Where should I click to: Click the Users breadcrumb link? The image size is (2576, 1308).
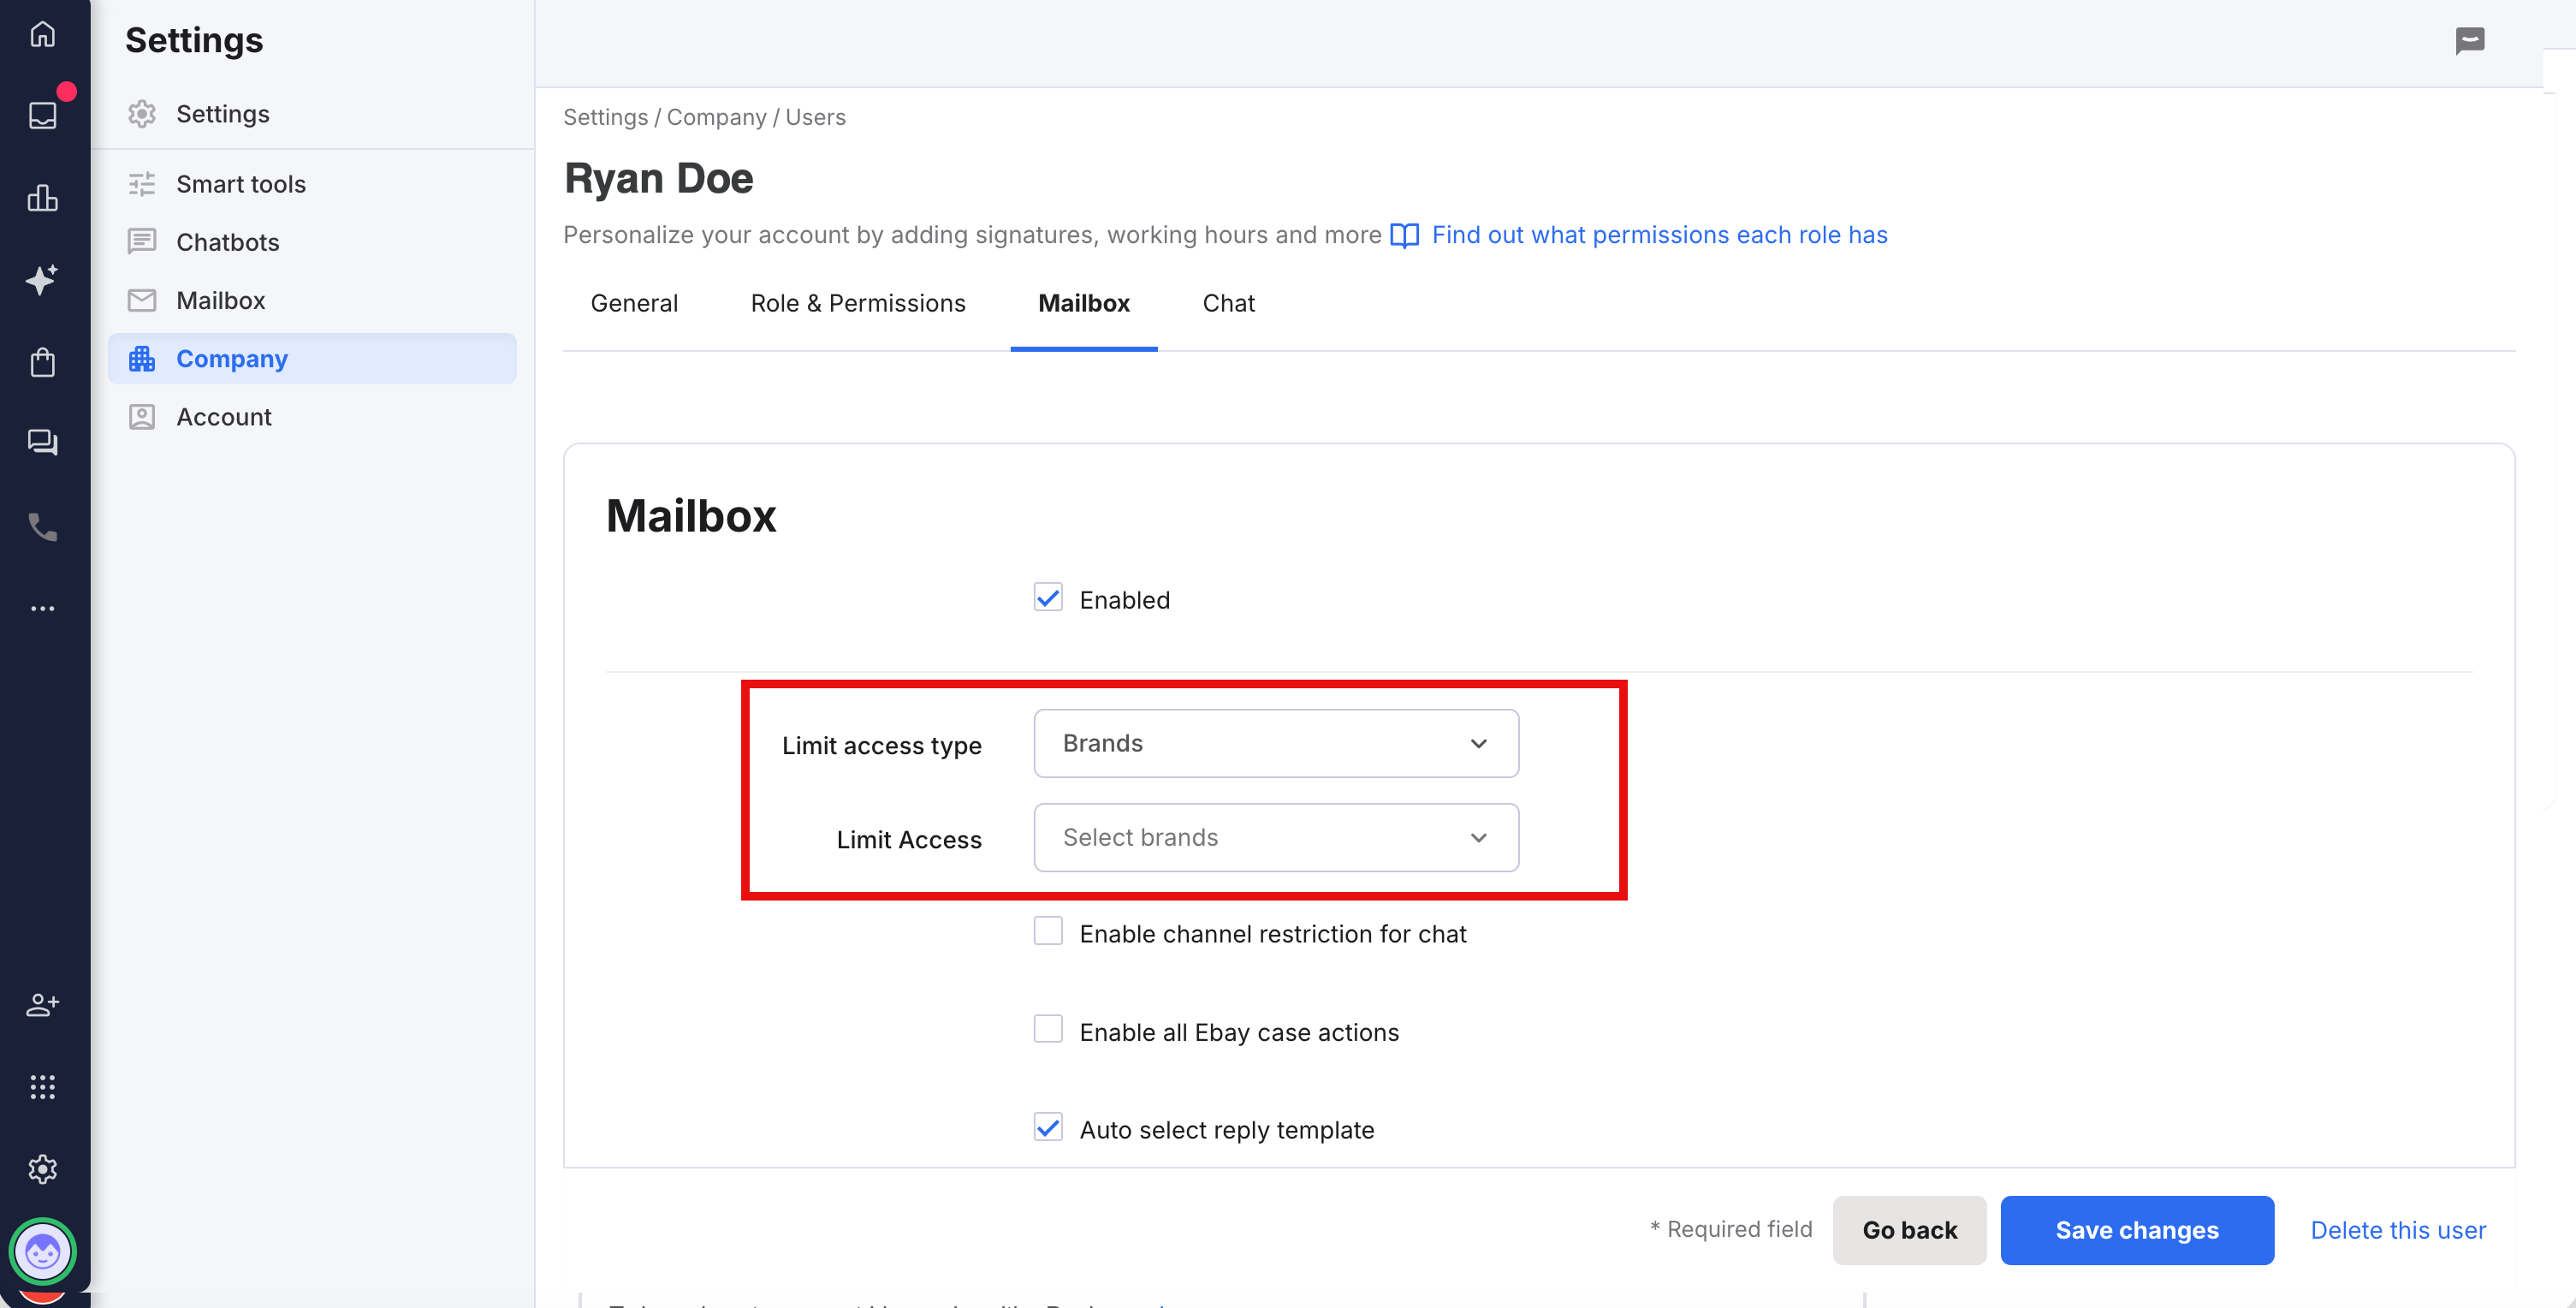(815, 117)
